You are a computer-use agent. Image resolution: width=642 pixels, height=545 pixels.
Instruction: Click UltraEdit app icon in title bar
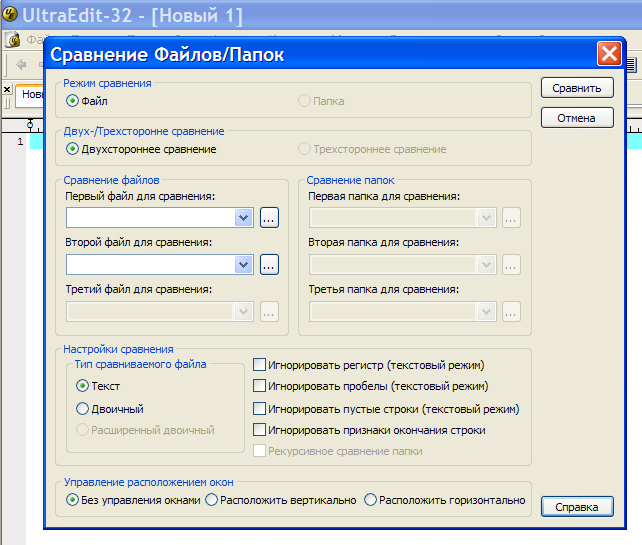pos(10,14)
